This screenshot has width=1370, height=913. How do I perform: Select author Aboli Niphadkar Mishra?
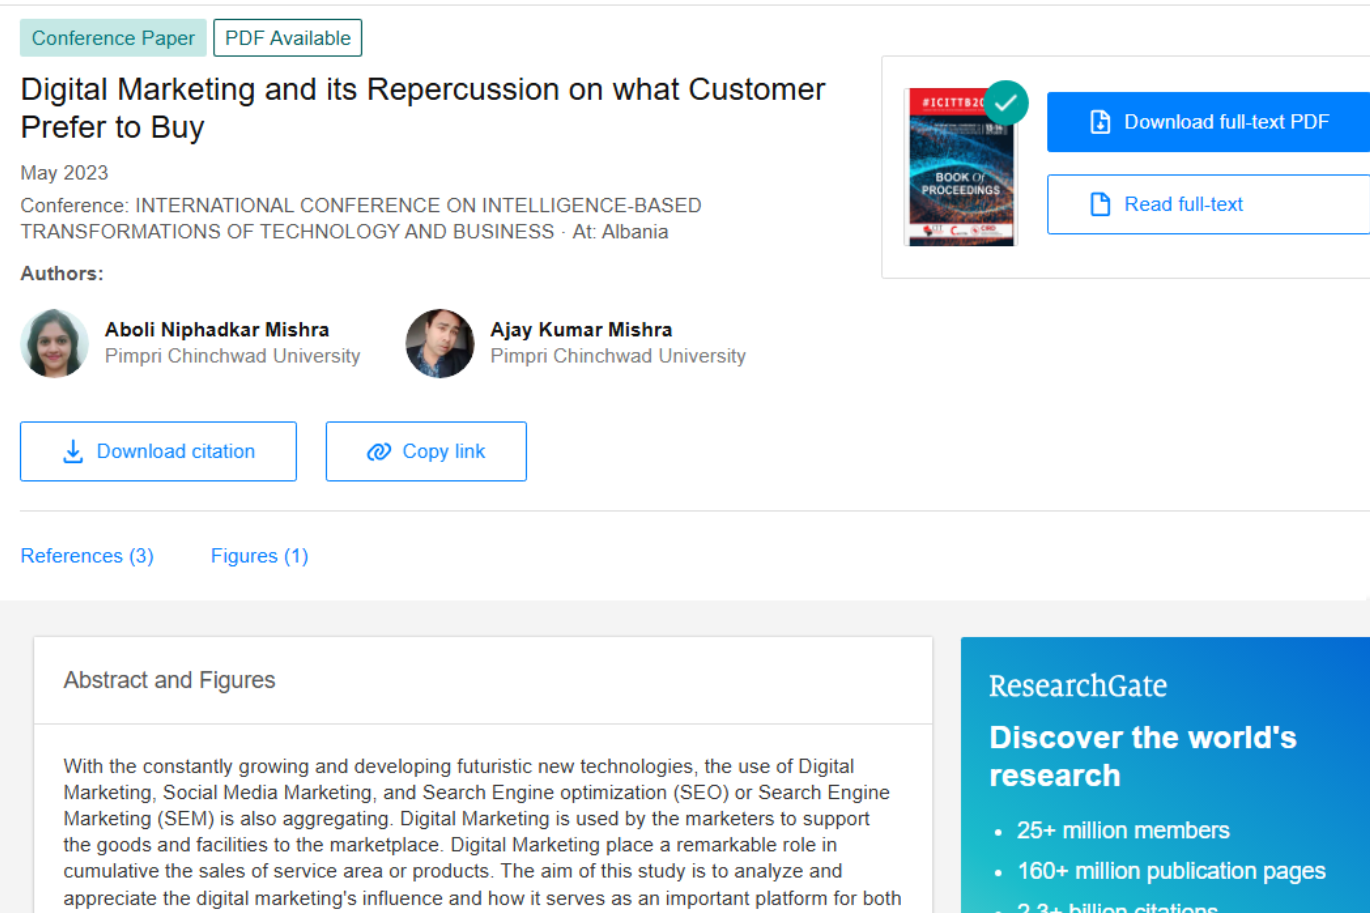217,329
